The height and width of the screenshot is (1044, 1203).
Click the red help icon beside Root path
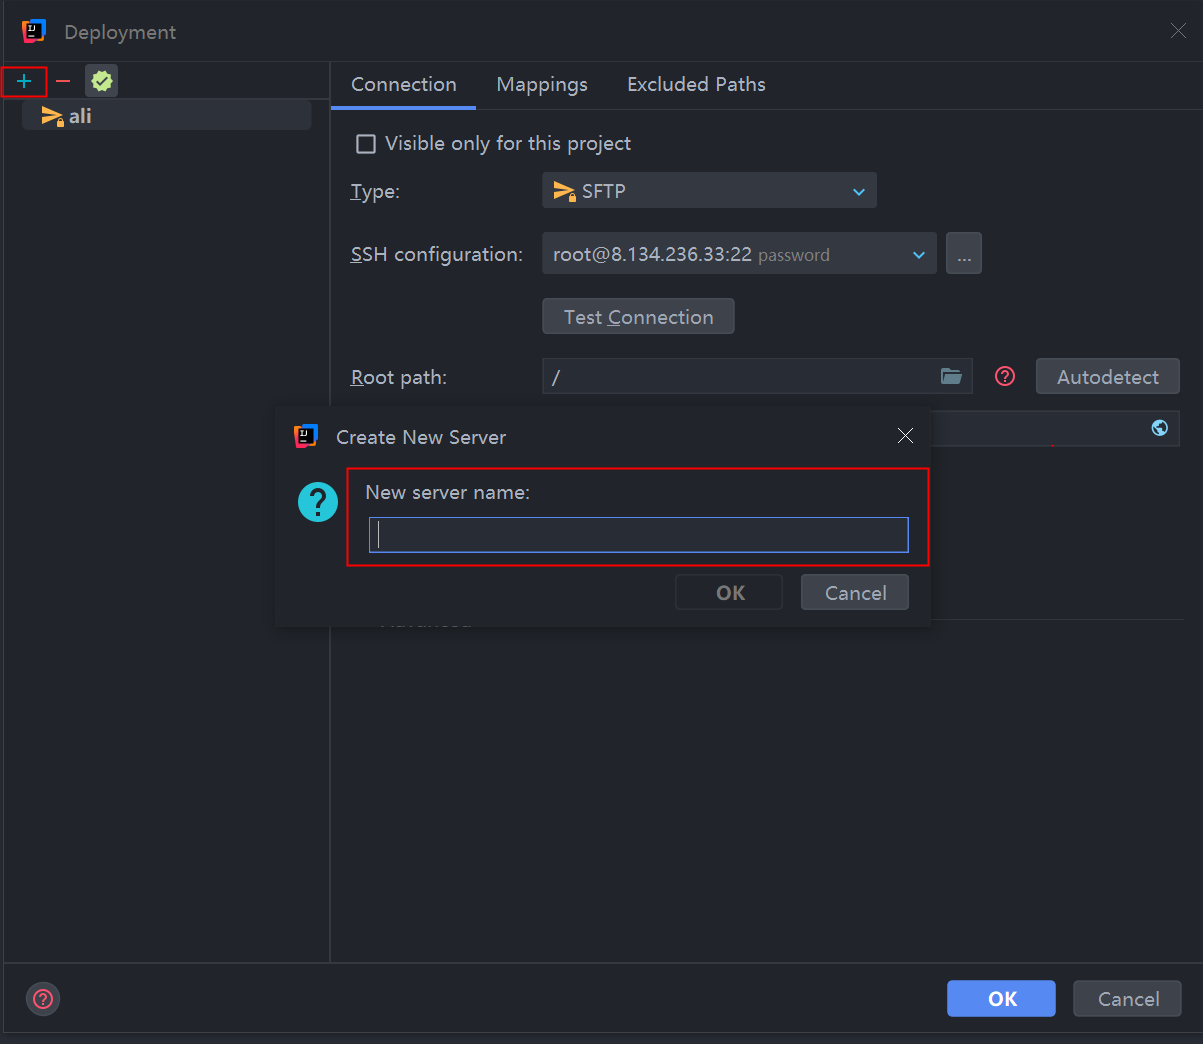click(1005, 376)
